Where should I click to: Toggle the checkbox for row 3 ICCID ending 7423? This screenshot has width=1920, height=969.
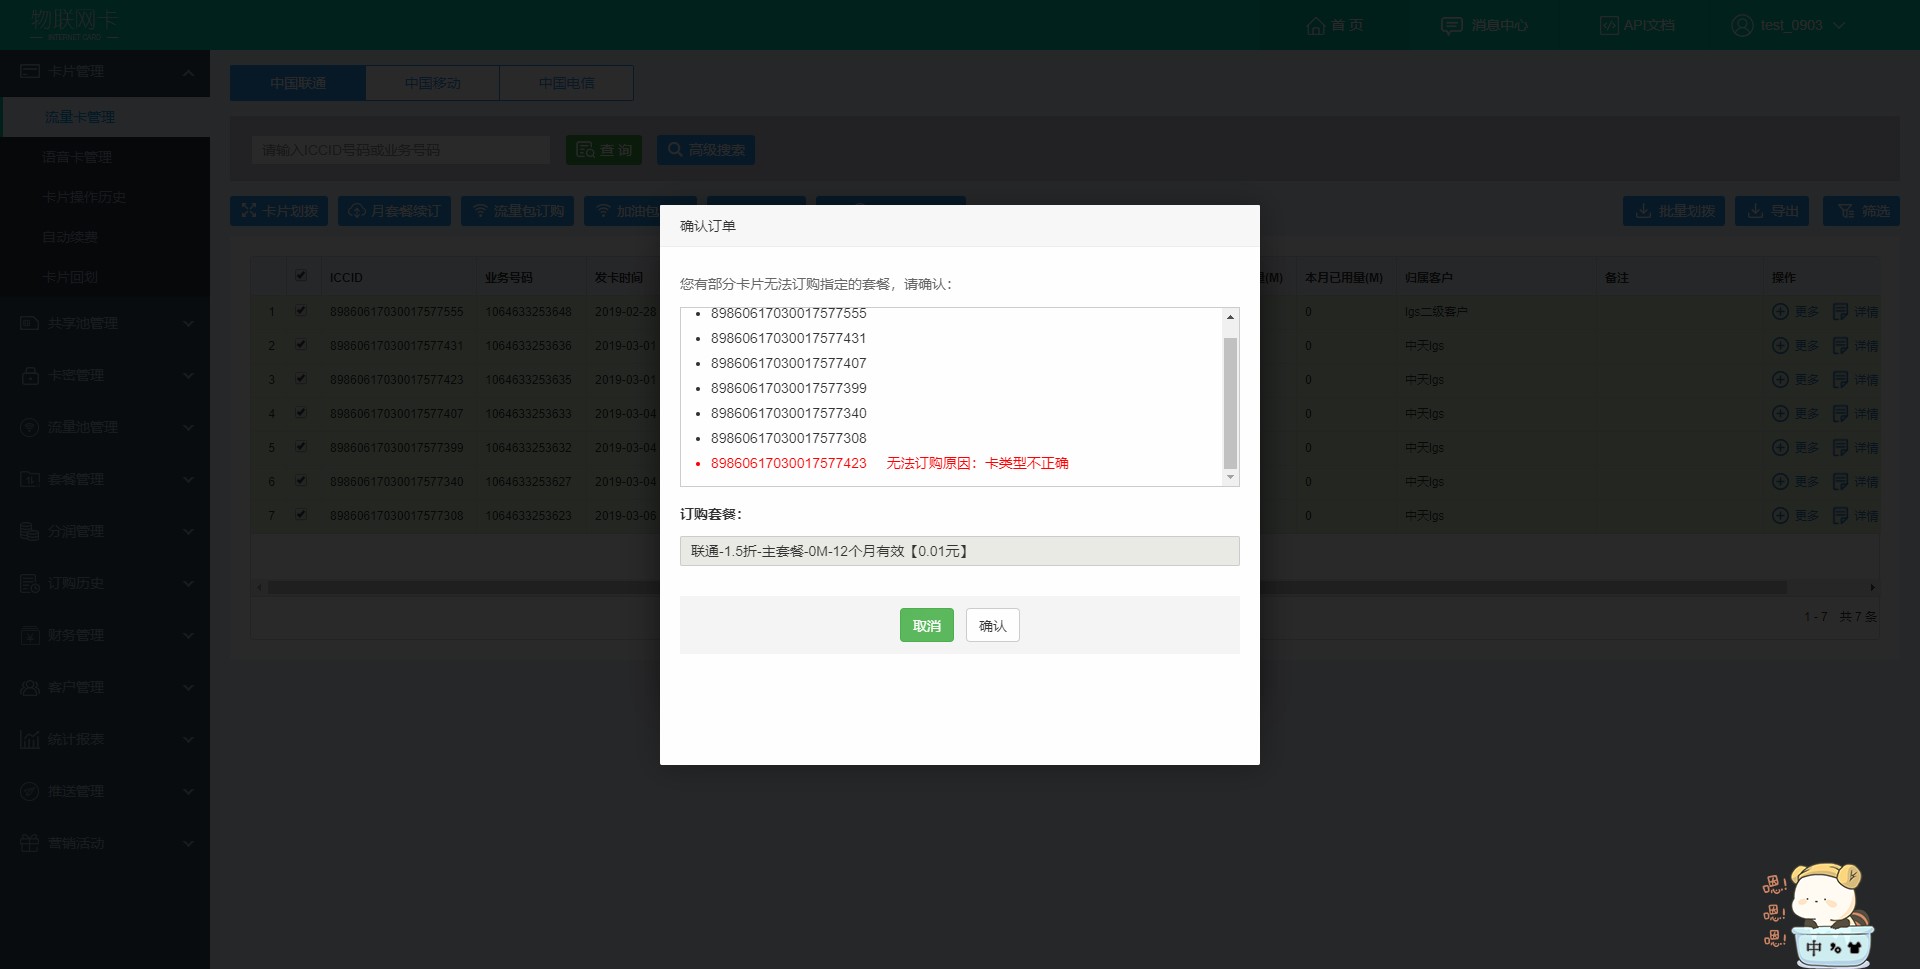301,379
